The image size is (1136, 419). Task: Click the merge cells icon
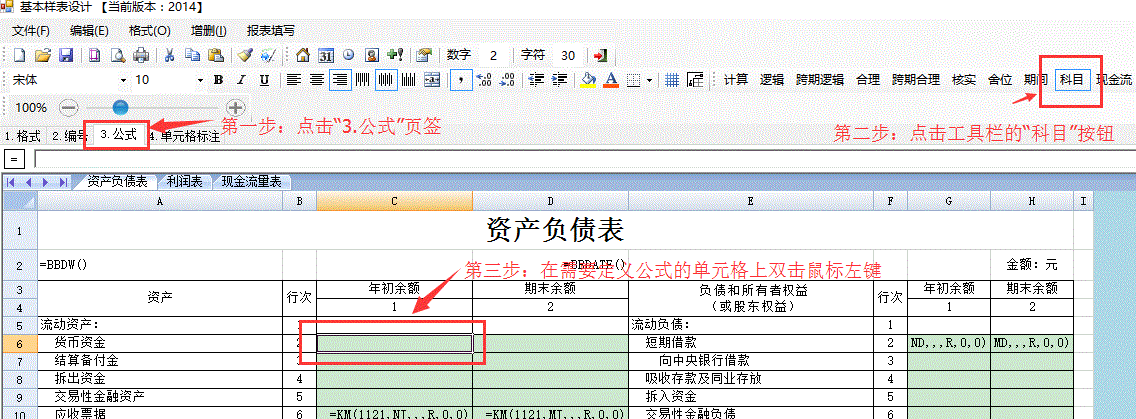click(x=432, y=80)
